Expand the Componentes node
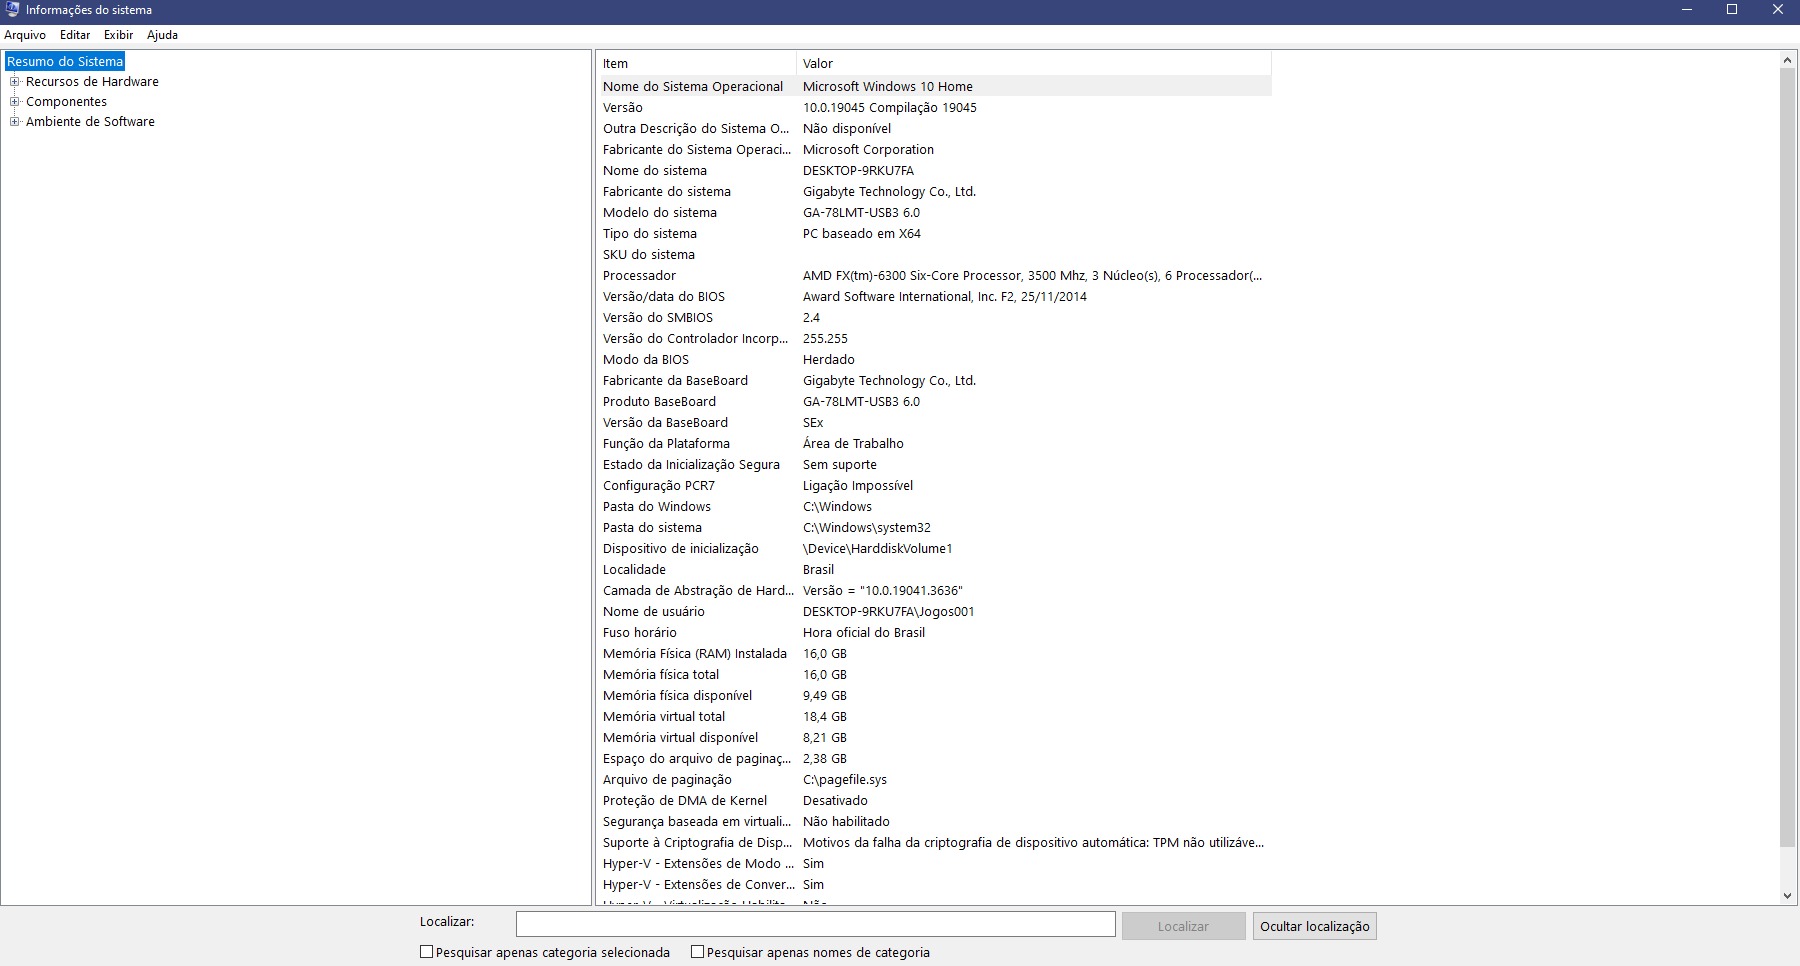The image size is (1800, 966). (x=15, y=102)
